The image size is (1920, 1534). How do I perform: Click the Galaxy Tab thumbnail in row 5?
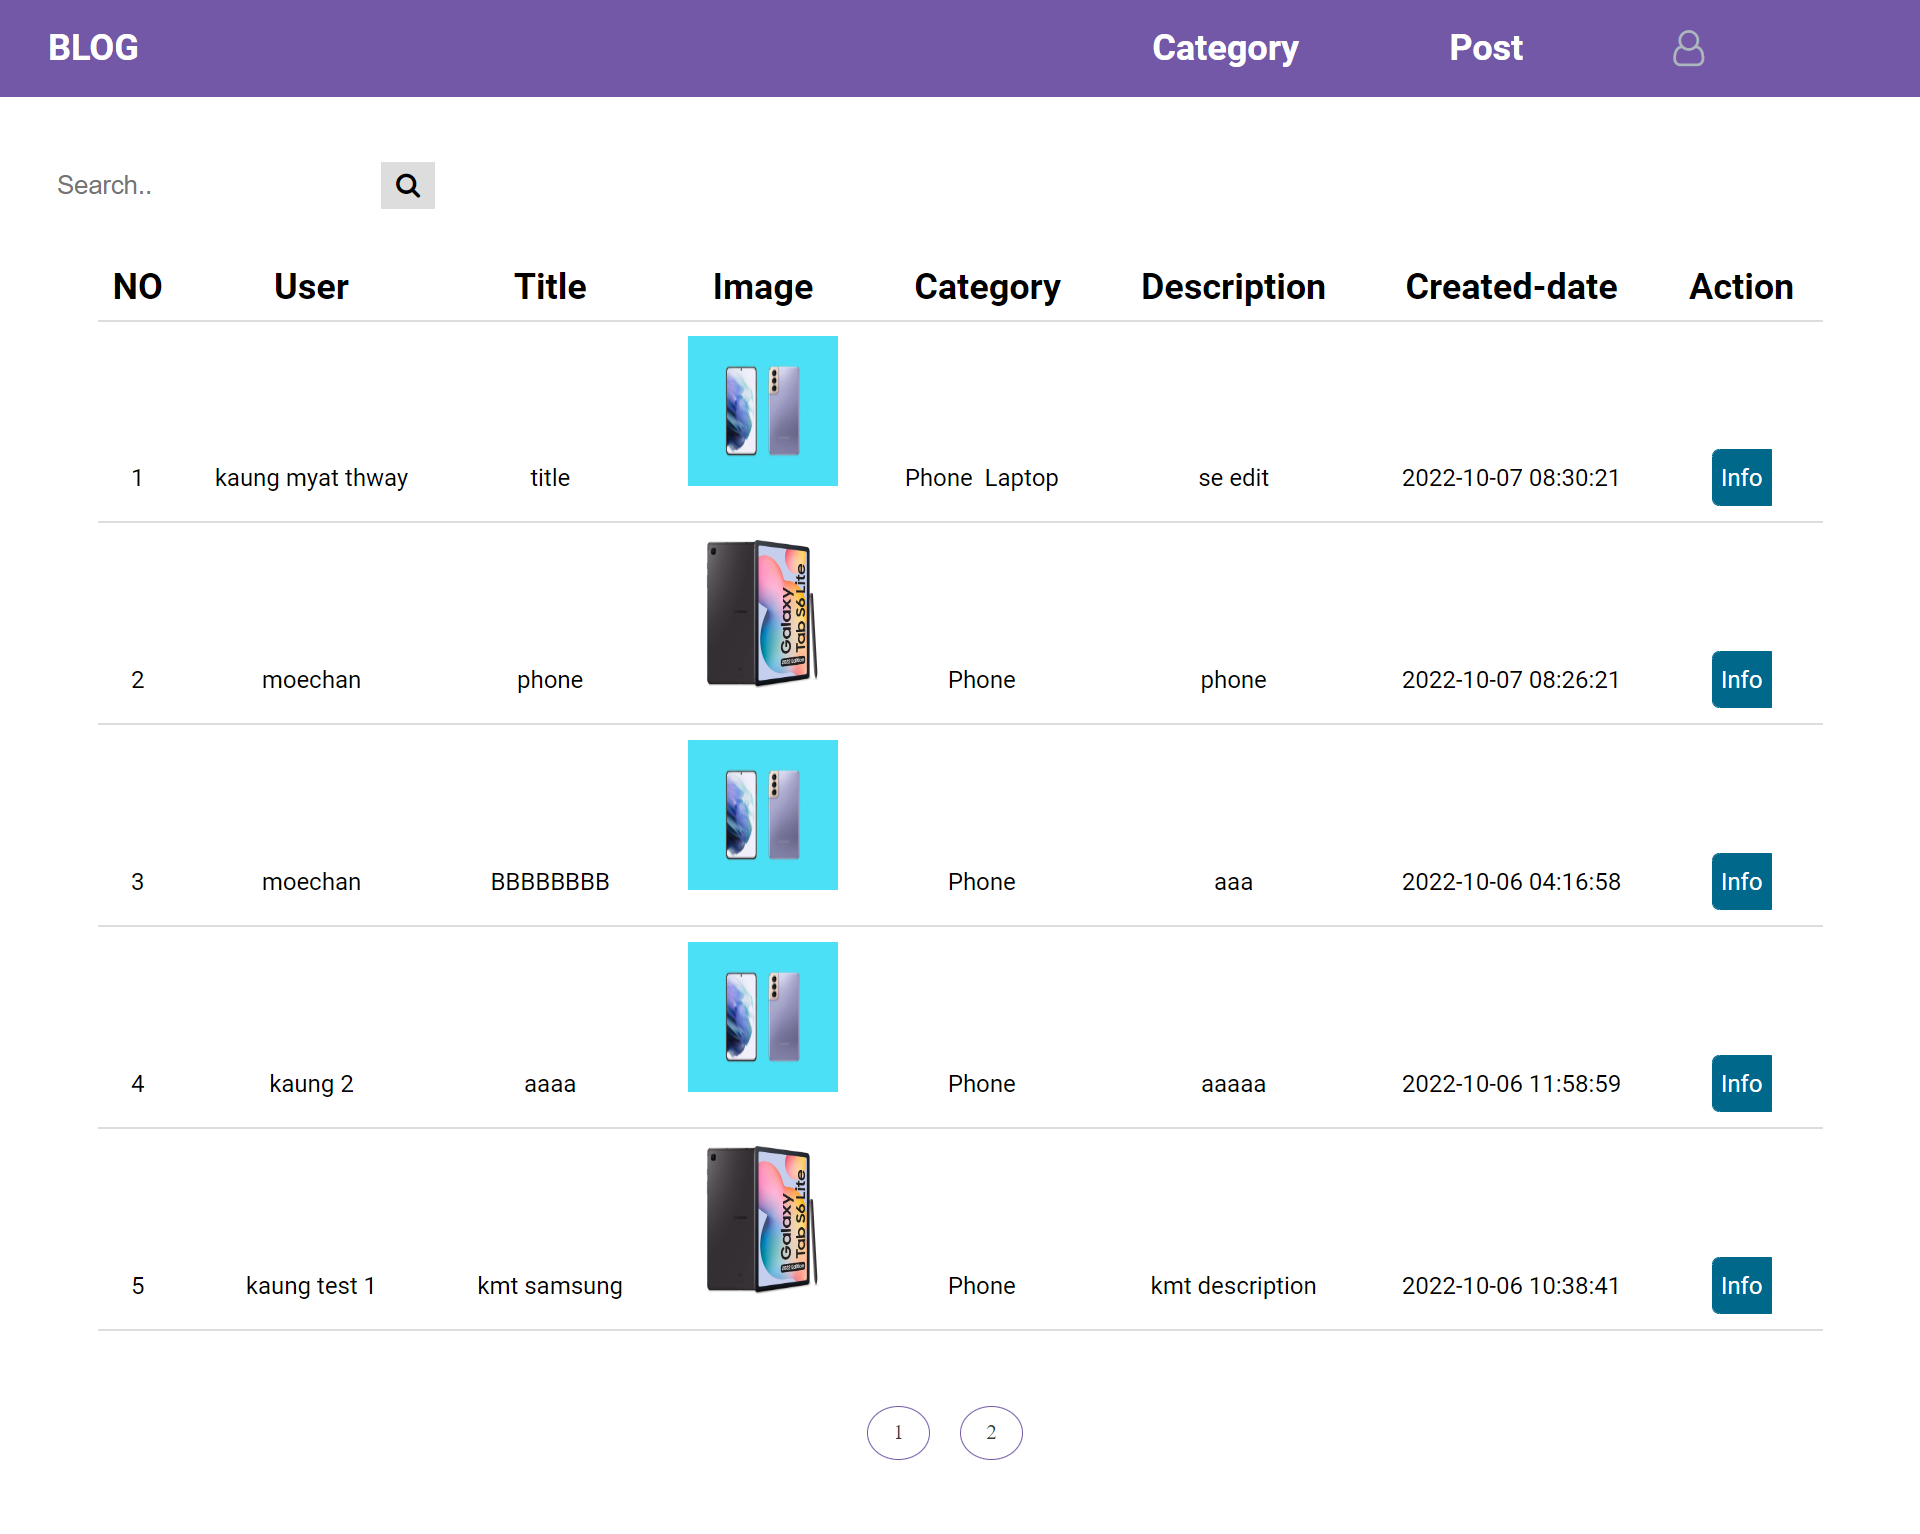(762, 1221)
